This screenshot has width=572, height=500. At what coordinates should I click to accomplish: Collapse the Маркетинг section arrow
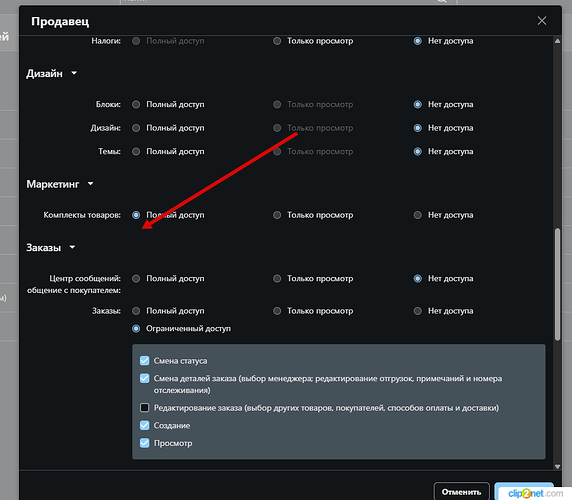tap(90, 184)
